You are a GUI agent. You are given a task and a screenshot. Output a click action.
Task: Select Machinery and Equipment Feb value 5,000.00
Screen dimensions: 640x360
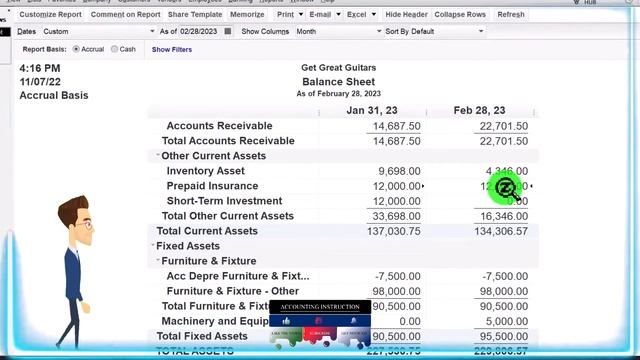point(507,322)
